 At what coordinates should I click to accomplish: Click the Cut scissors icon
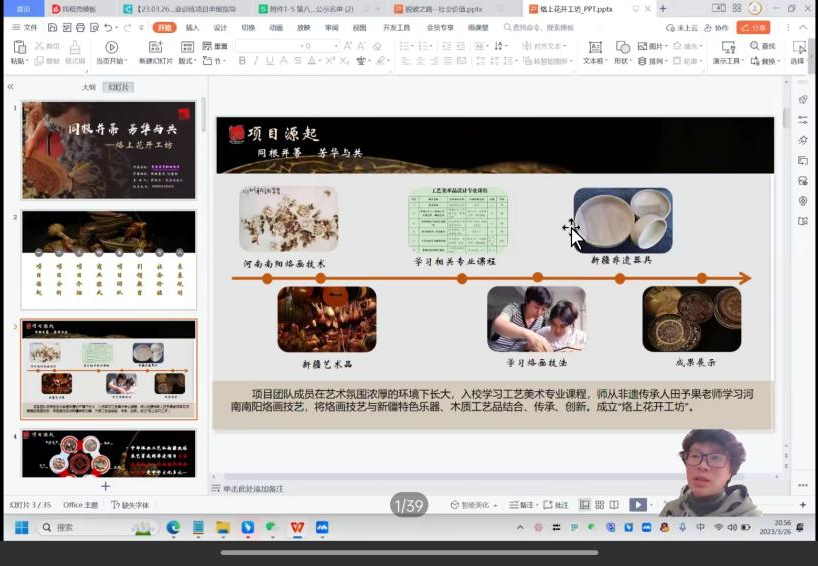click(39, 46)
